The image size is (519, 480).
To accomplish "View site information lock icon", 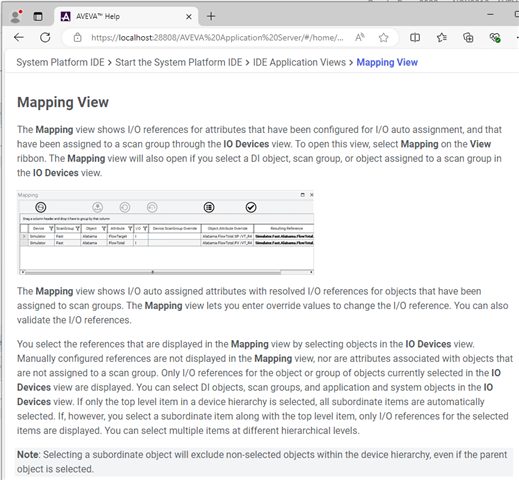I will 77,38.
